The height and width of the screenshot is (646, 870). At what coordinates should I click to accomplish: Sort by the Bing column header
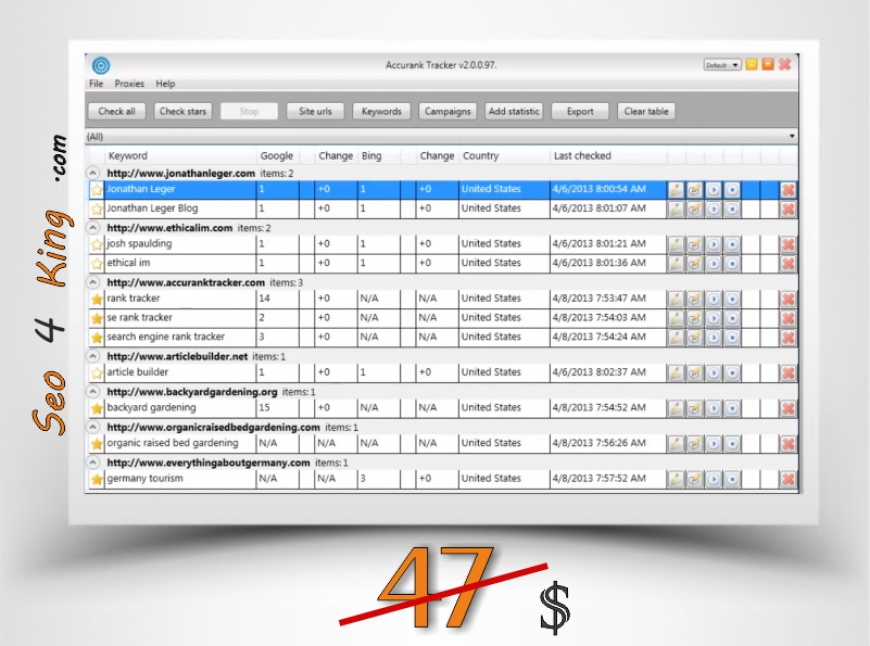(379, 156)
